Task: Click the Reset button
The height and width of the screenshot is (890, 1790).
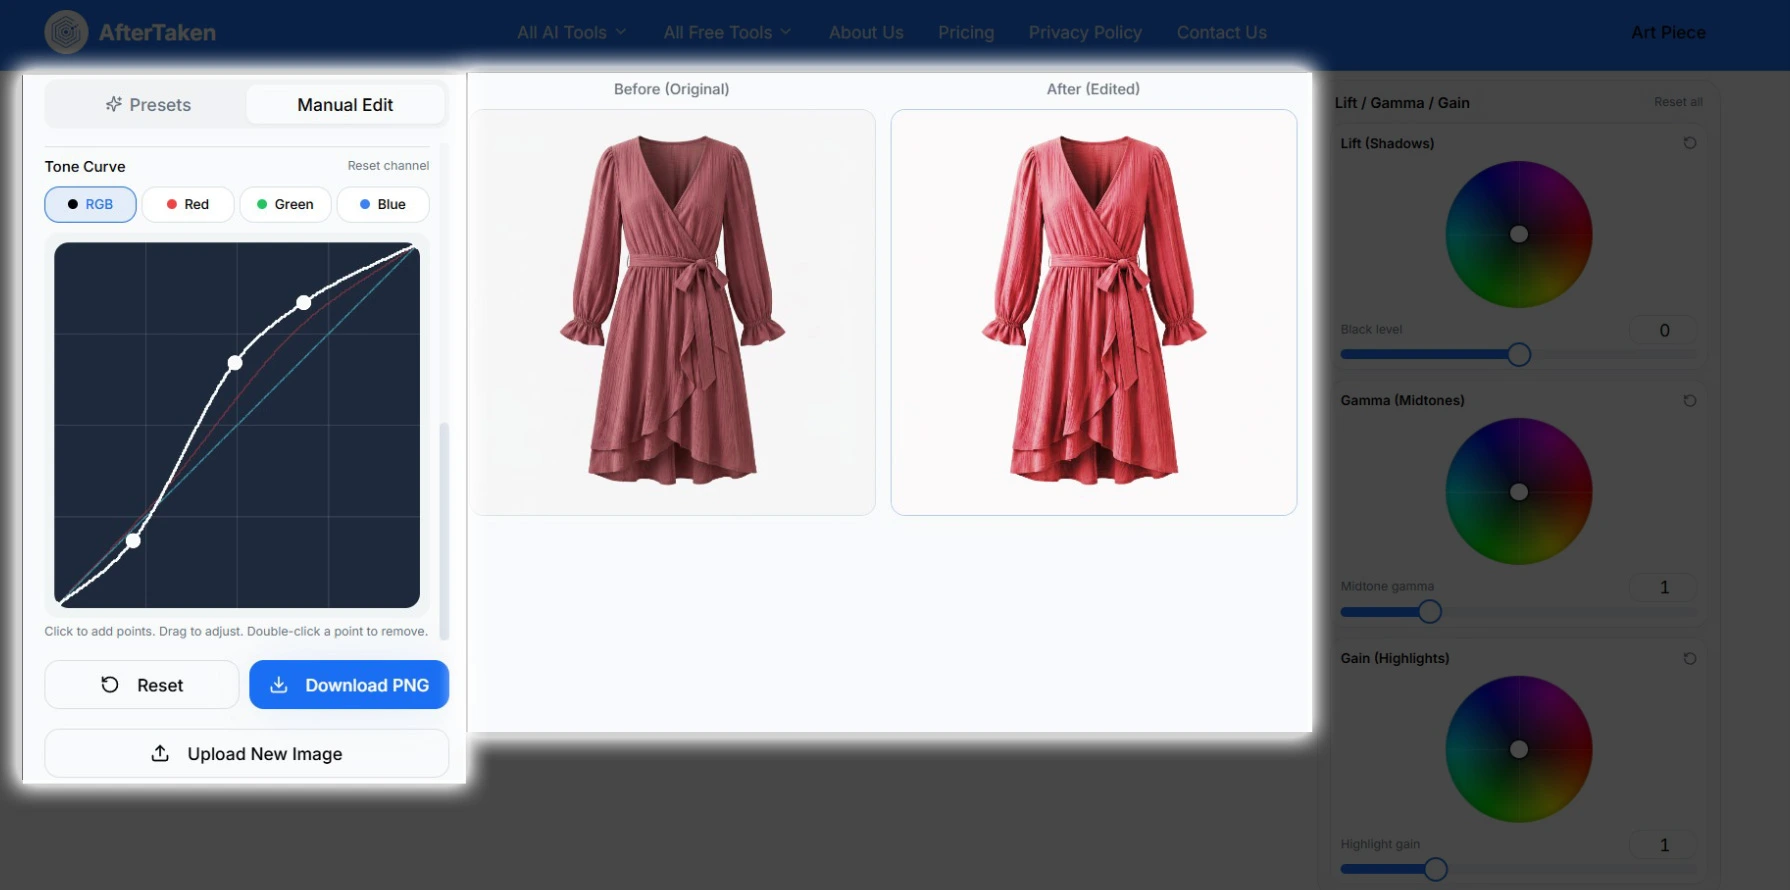Action: [142, 684]
